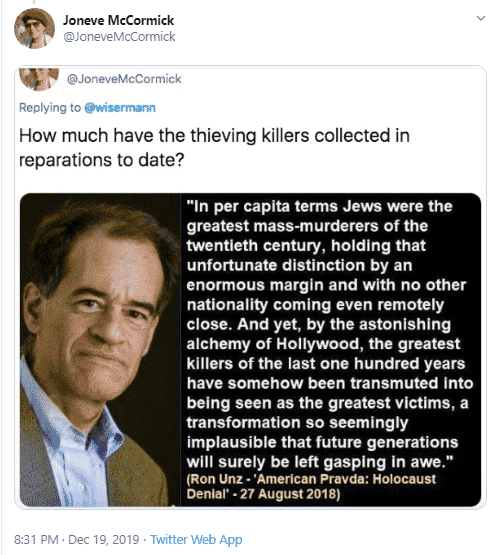Open Joneve McCormick display name profile

click(118, 20)
